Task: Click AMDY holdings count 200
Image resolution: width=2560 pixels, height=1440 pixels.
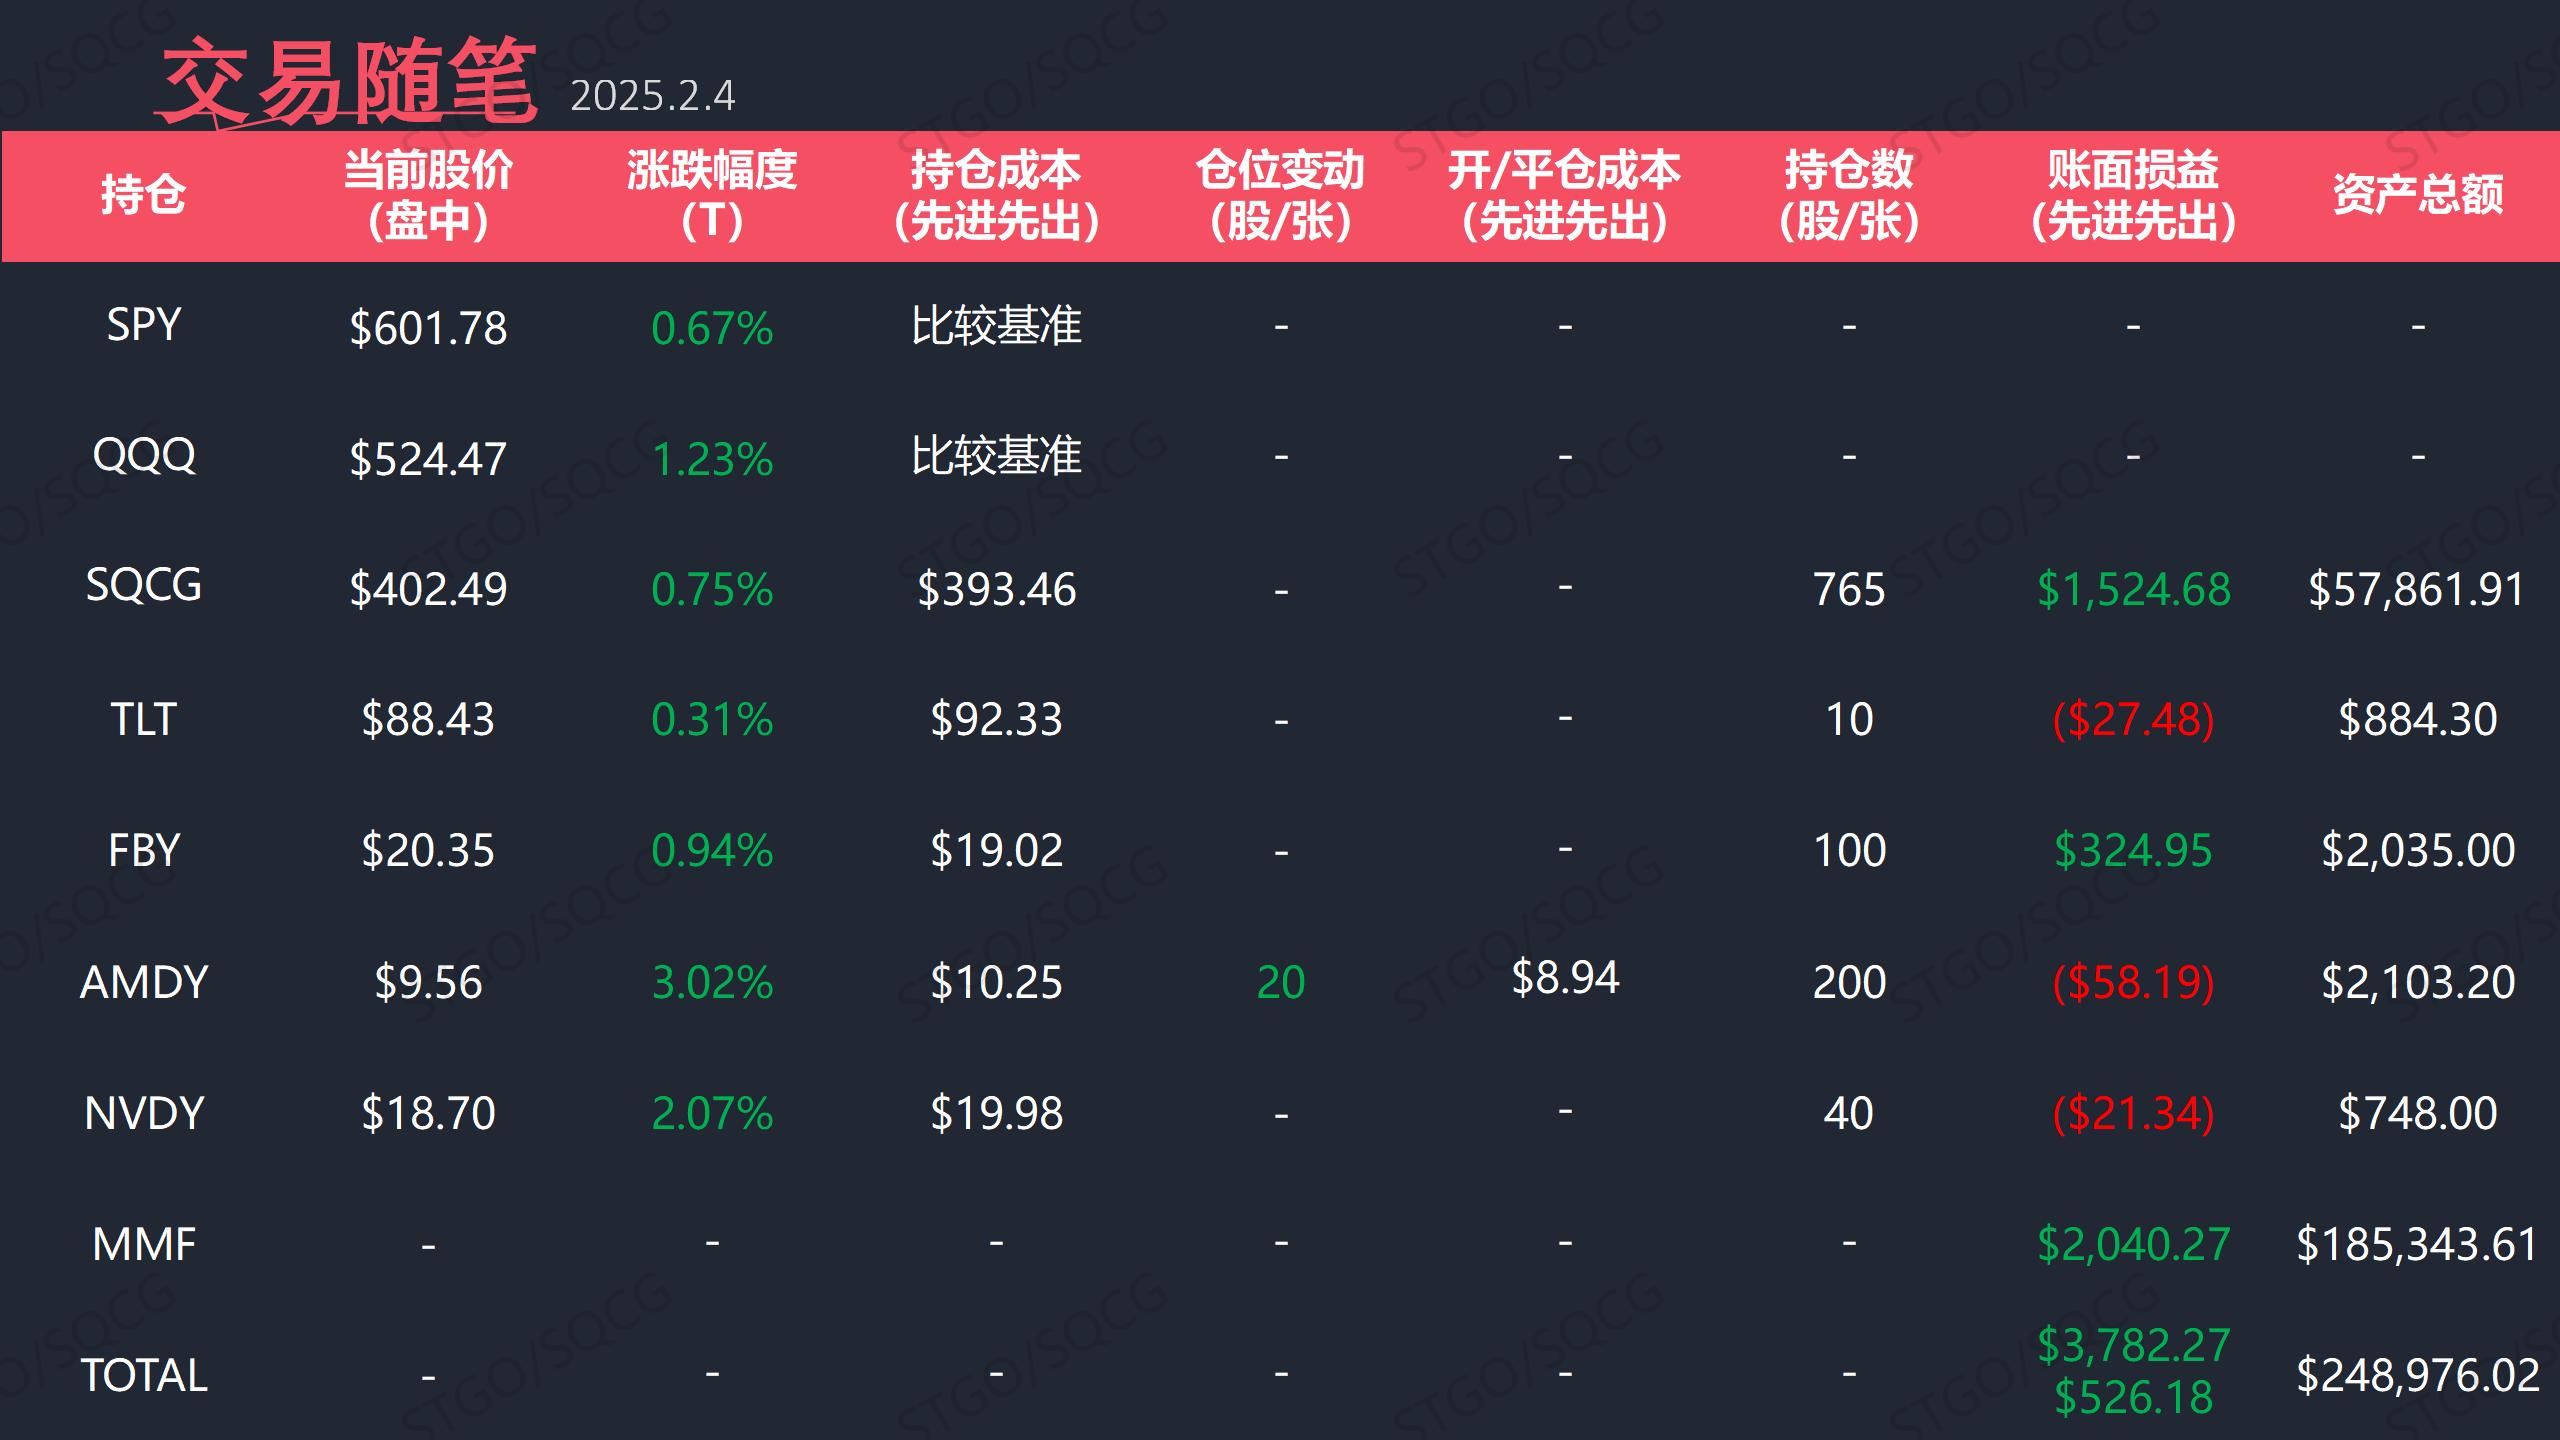Action: (1849, 983)
